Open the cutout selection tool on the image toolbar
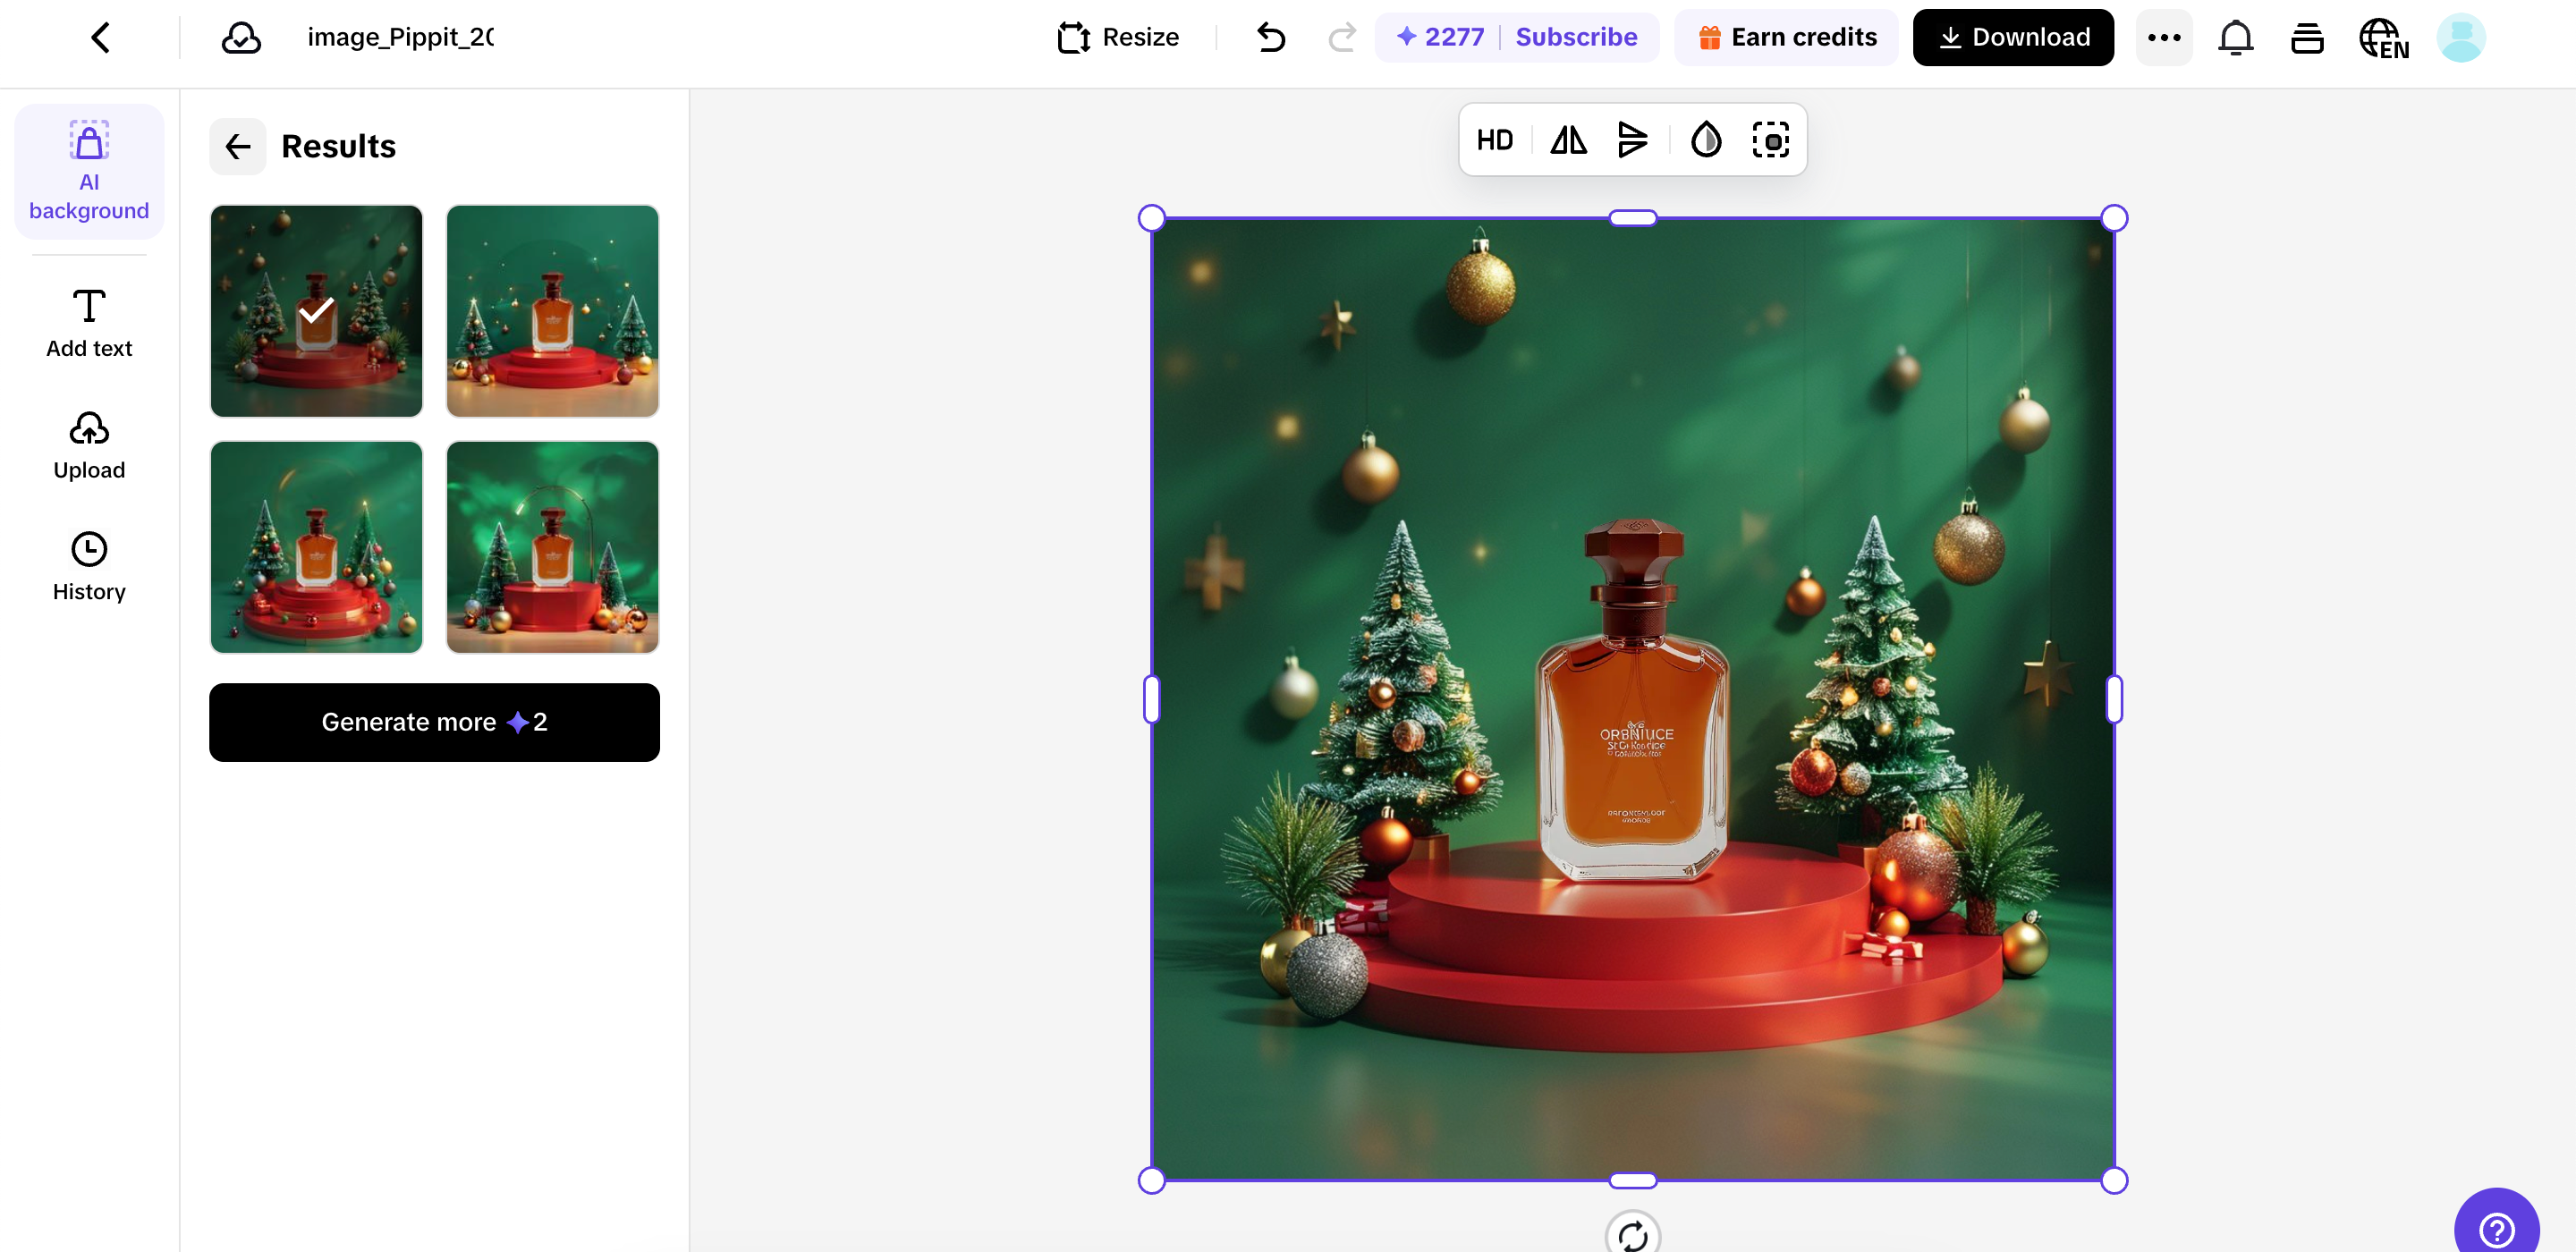Image resolution: width=2576 pixels, height=1252 pixels. click(x=1771, y=140)
